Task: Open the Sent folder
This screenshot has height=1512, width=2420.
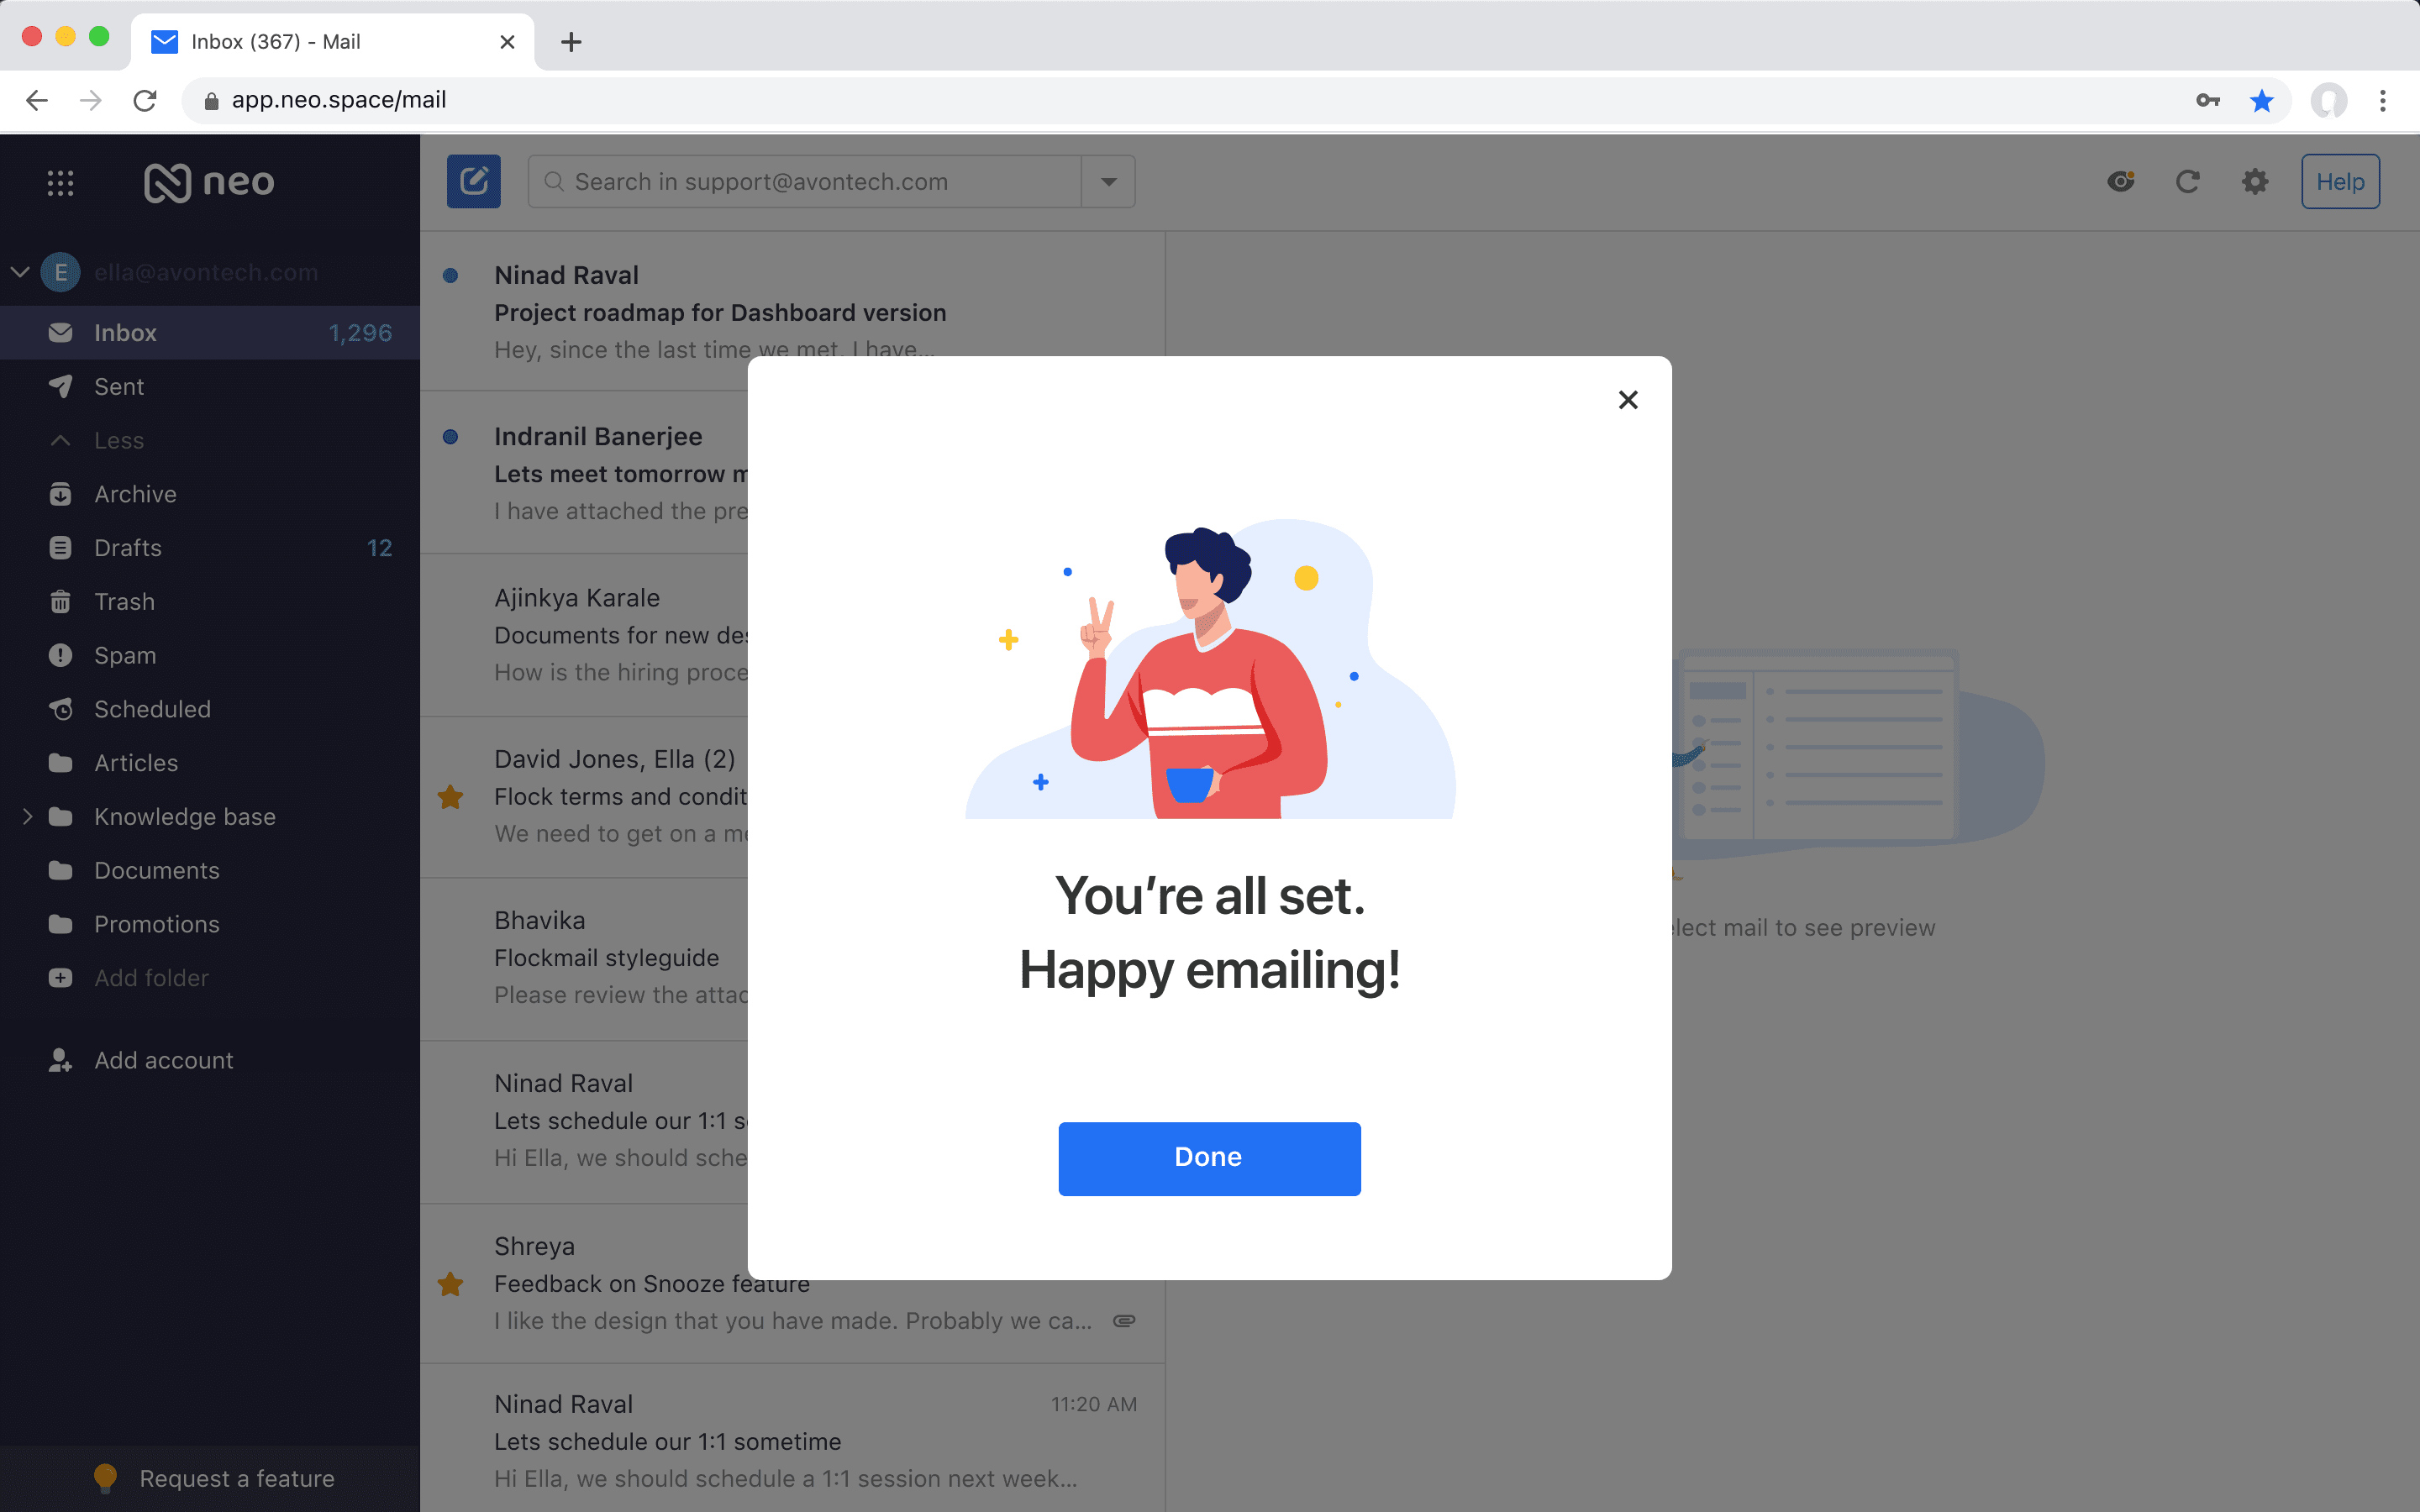Action: pyautogui.click(x=210, y=386)
